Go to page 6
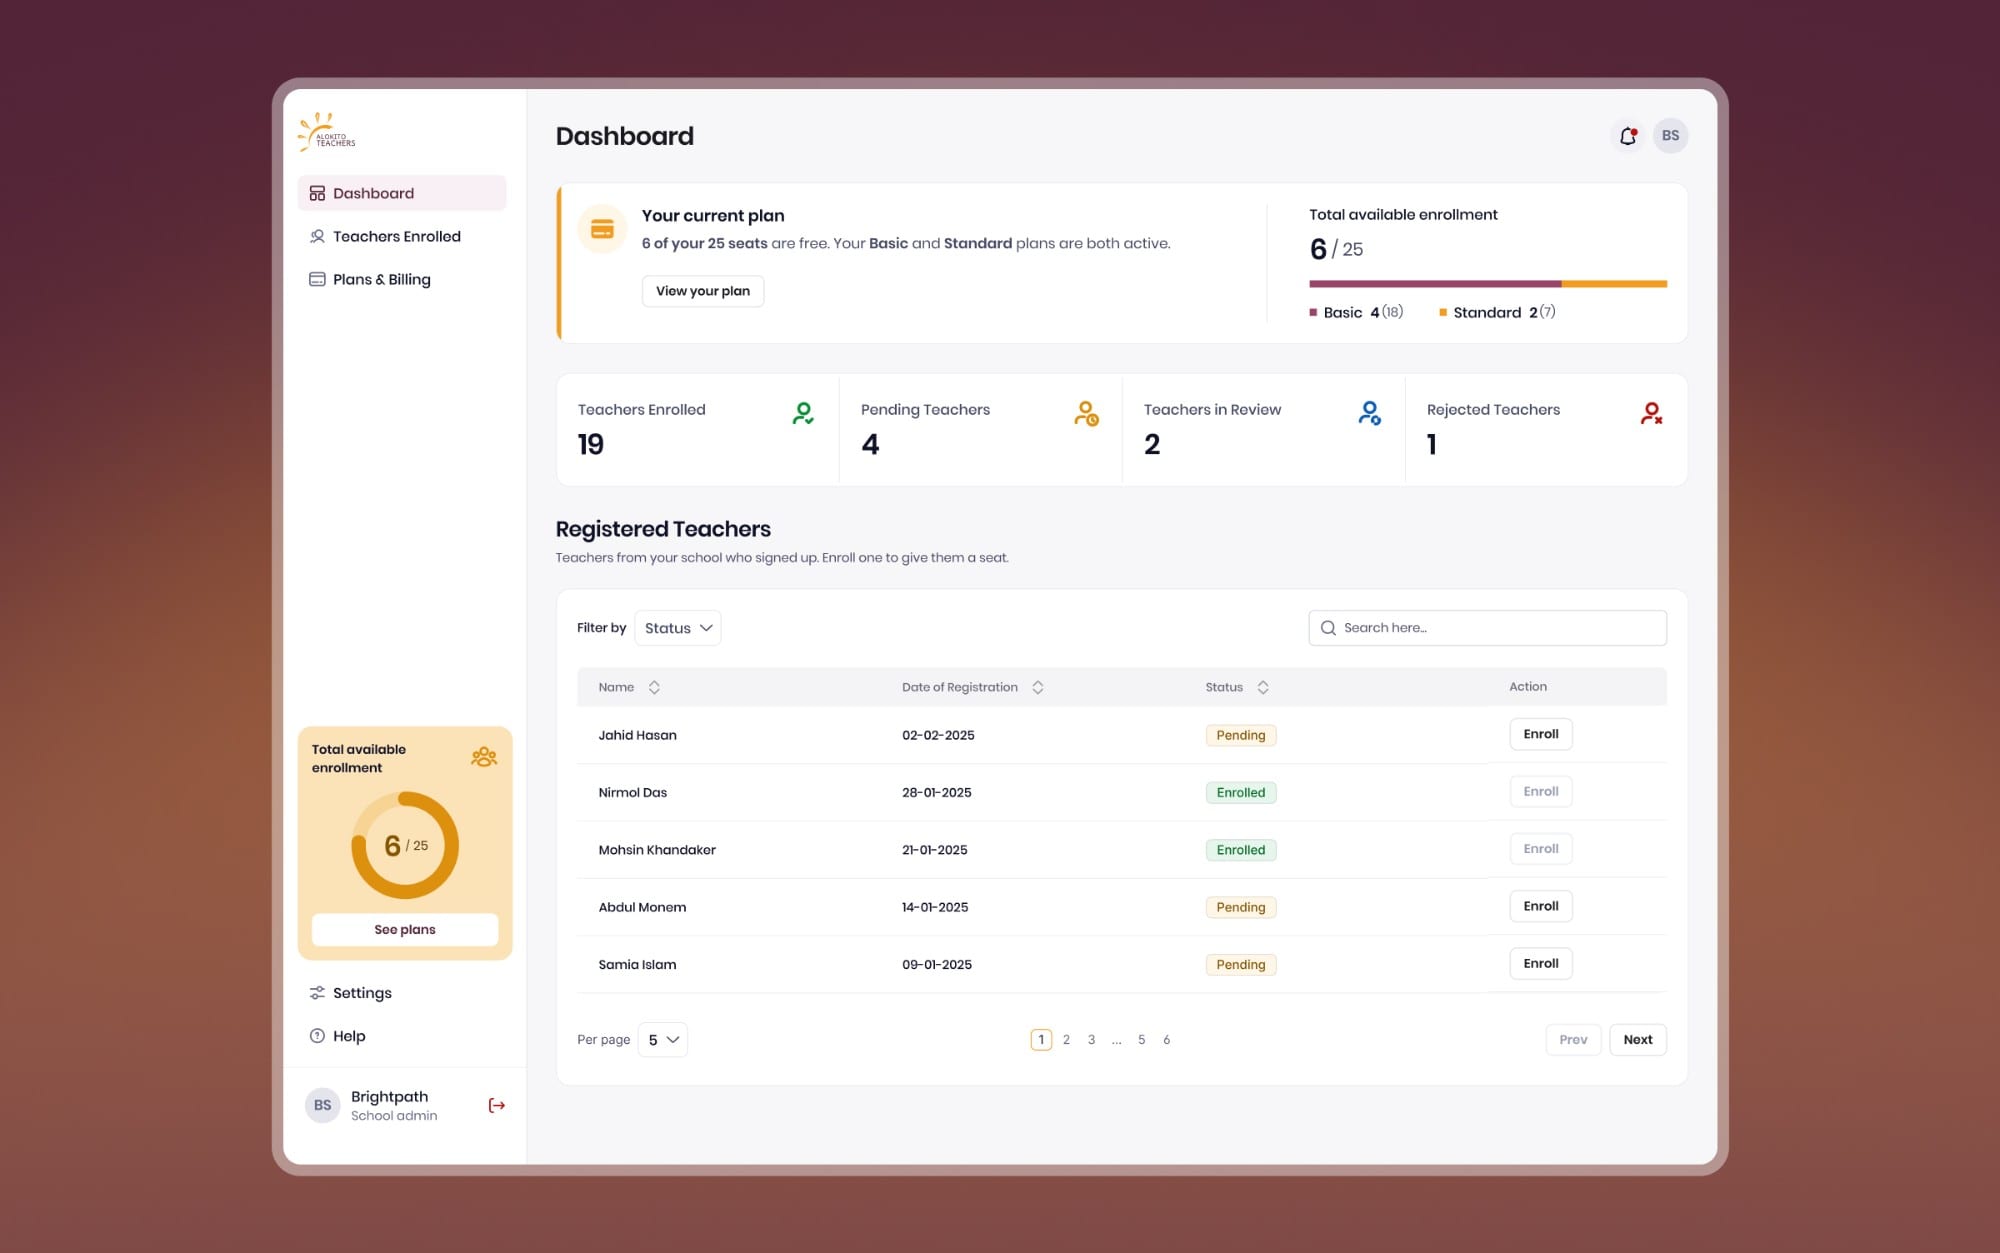2000x1253 pixels. tap(1166, 1040)
